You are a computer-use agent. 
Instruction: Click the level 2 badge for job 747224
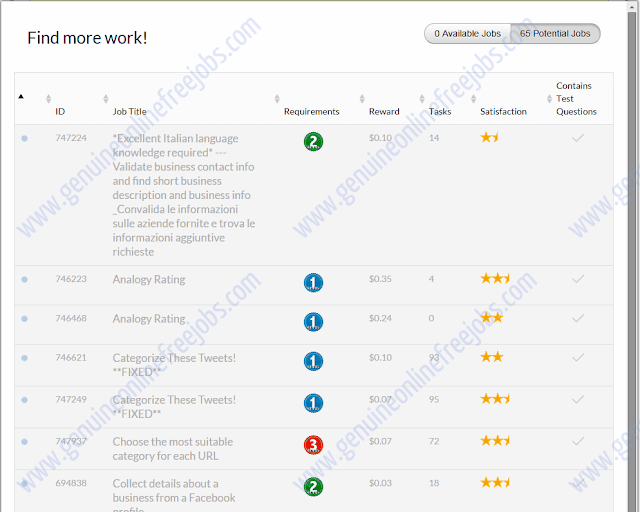tap(313, 142)
